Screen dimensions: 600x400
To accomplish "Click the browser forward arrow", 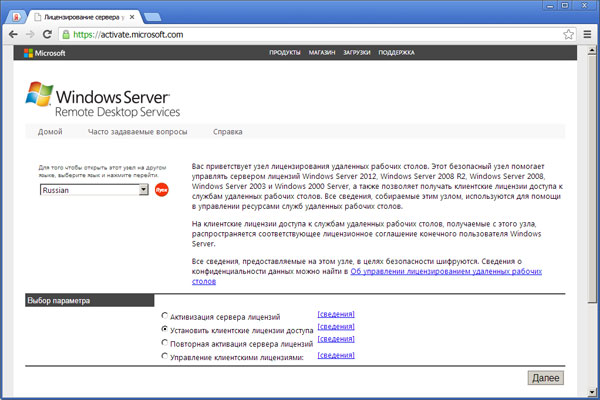I will tap(30, 34).
